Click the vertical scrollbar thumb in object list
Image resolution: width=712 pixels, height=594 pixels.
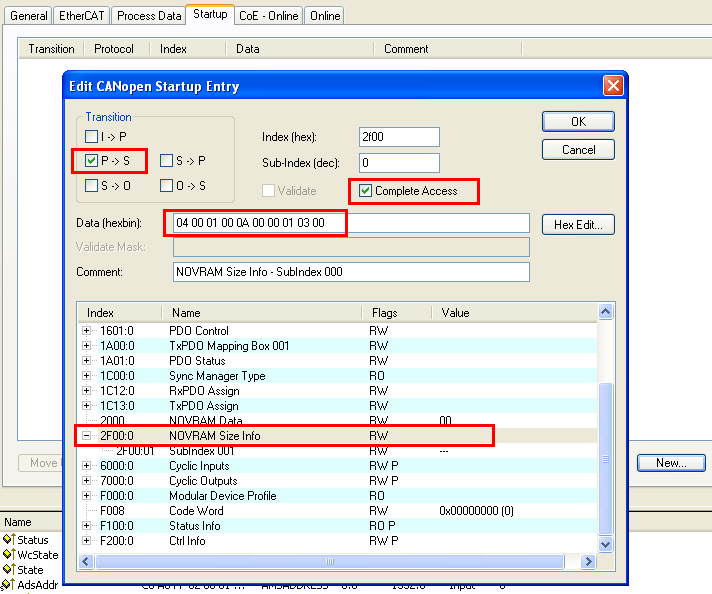tap(605, 459)
